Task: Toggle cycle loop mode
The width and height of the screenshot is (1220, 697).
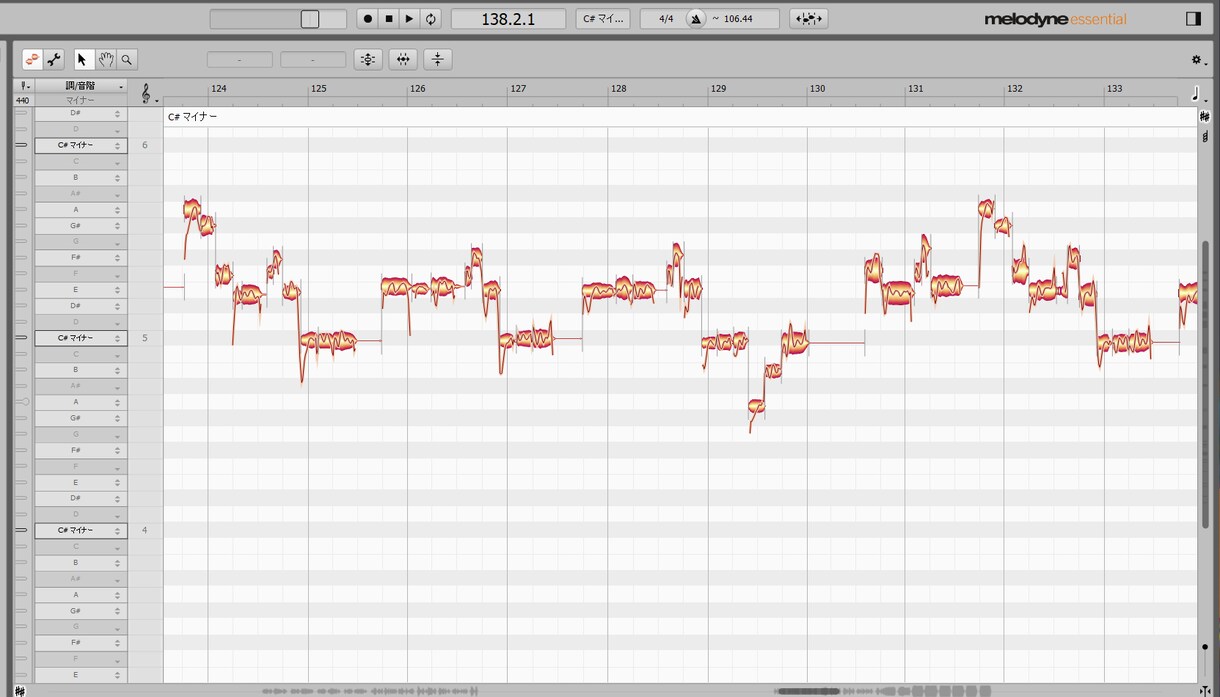Action: (431, 19)
